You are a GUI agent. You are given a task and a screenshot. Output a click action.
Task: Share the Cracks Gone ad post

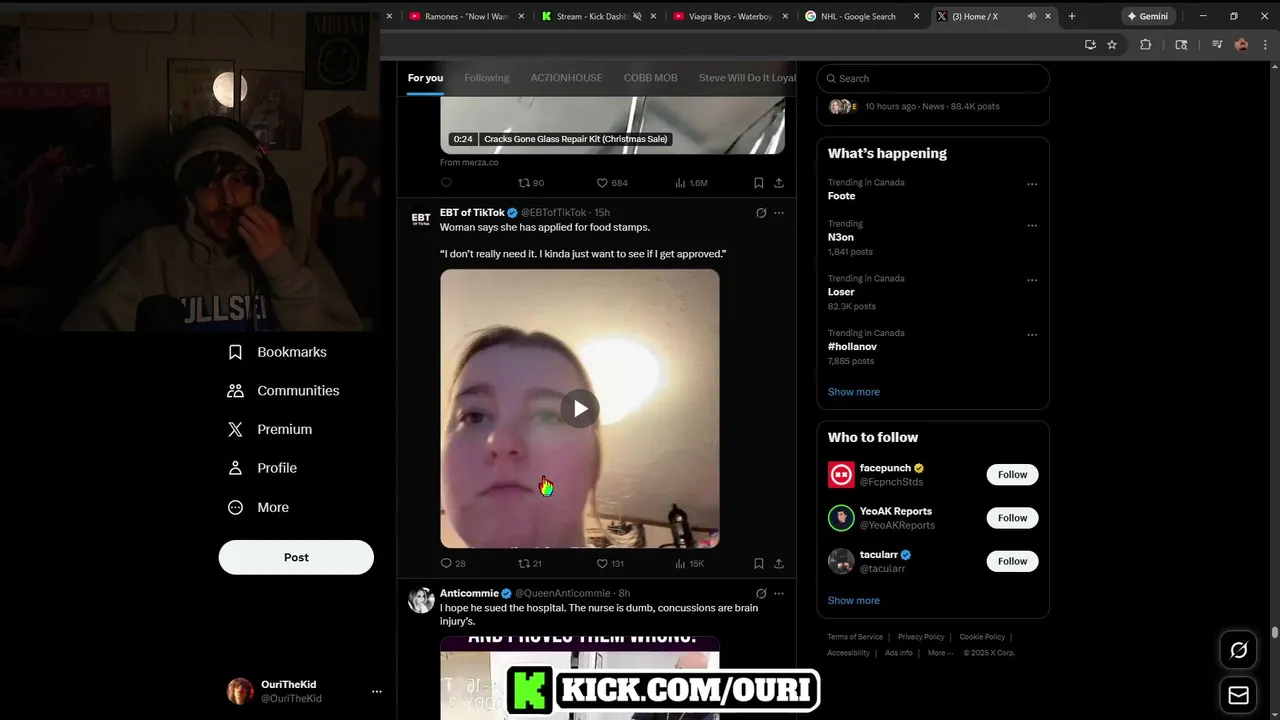(779, 183)
